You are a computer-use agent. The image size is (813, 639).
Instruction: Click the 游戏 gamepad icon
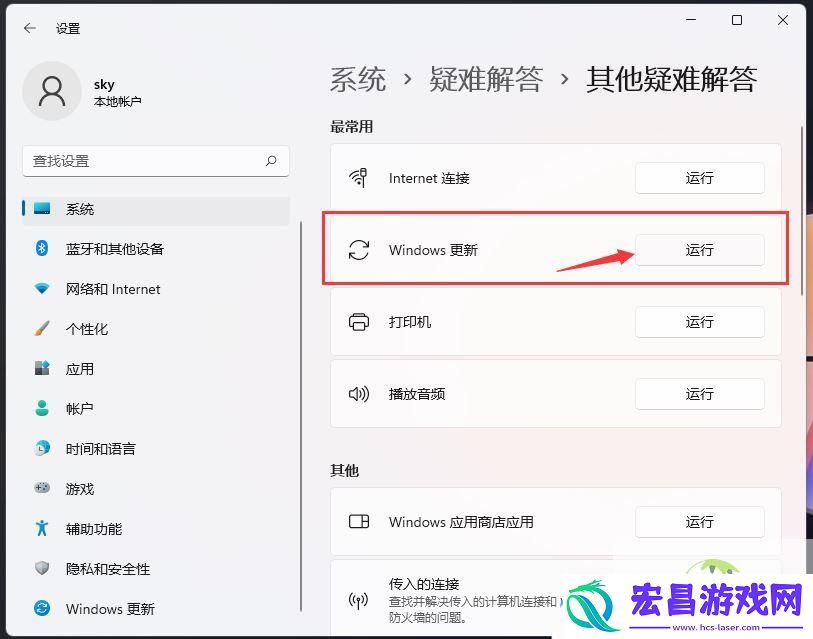(42, 488)
